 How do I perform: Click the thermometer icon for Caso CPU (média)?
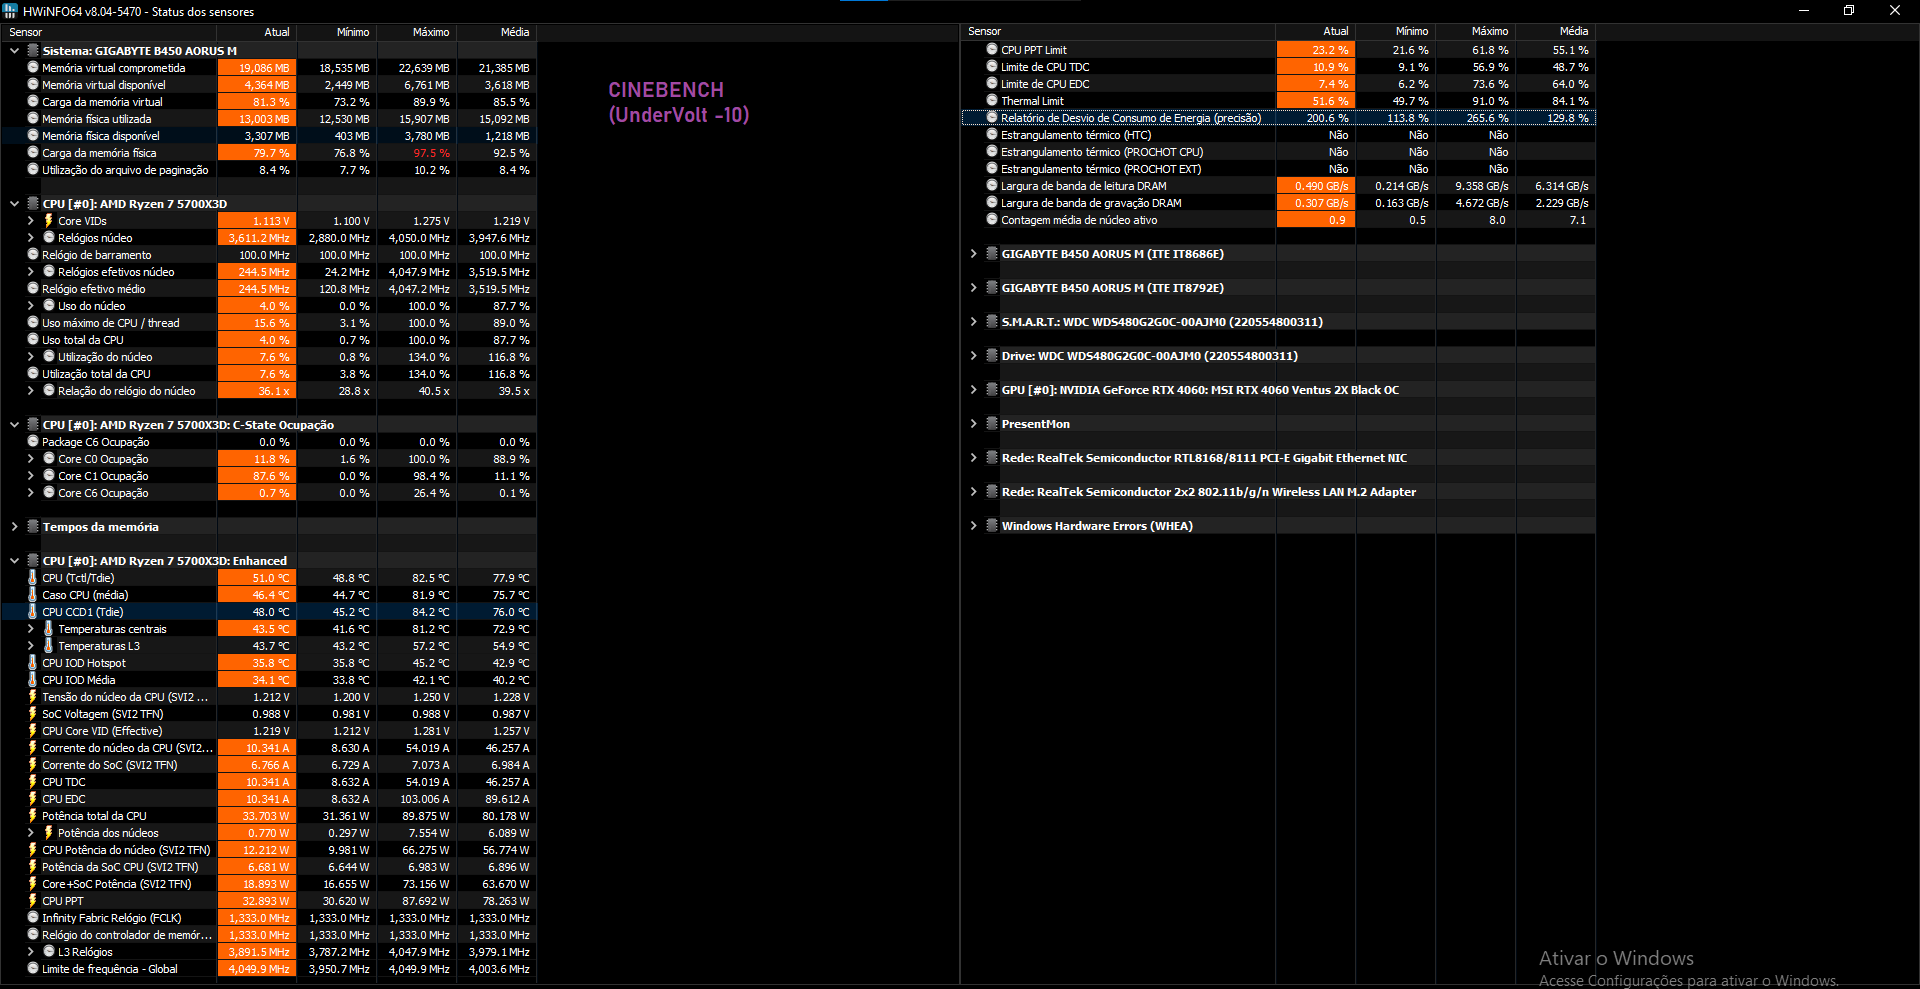click(x=33, y=595)
